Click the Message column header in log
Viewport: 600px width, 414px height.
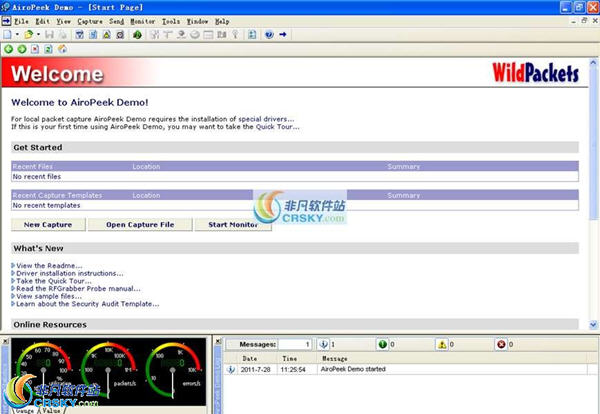click(452, 359)
